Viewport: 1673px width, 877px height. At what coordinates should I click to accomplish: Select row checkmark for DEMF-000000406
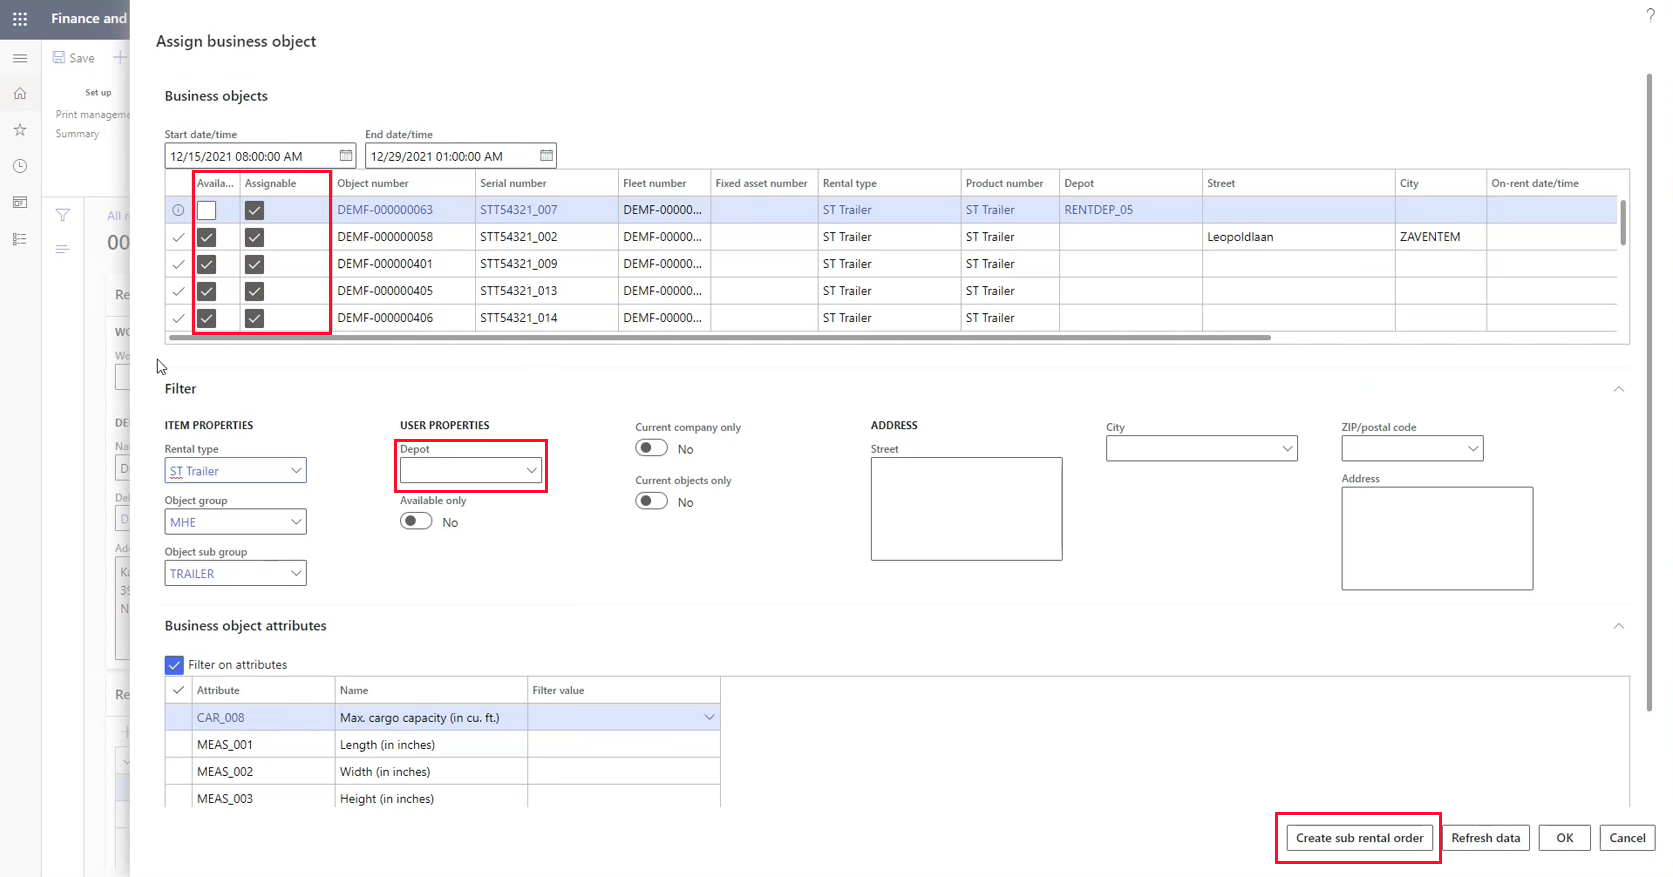point(178,318)
